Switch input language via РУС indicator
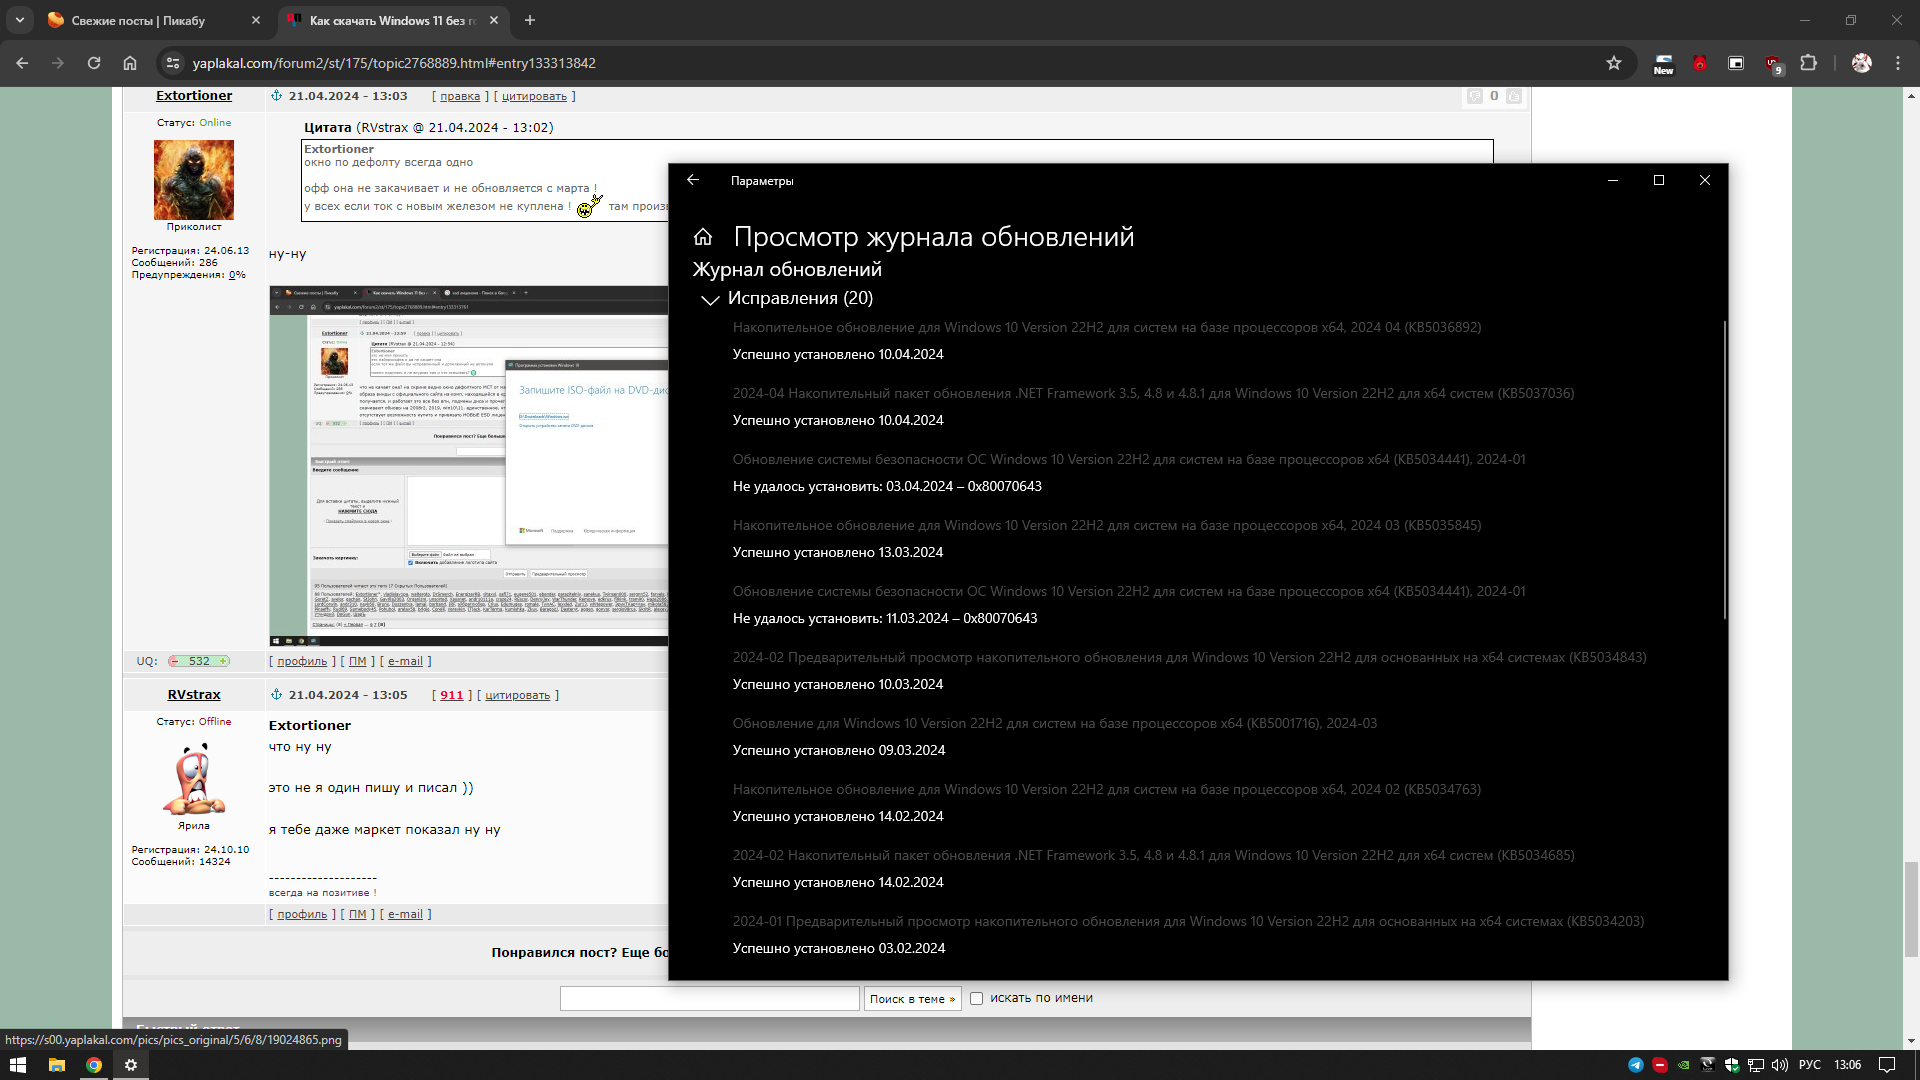 pyautogui.click(x=1810, y=1065)
